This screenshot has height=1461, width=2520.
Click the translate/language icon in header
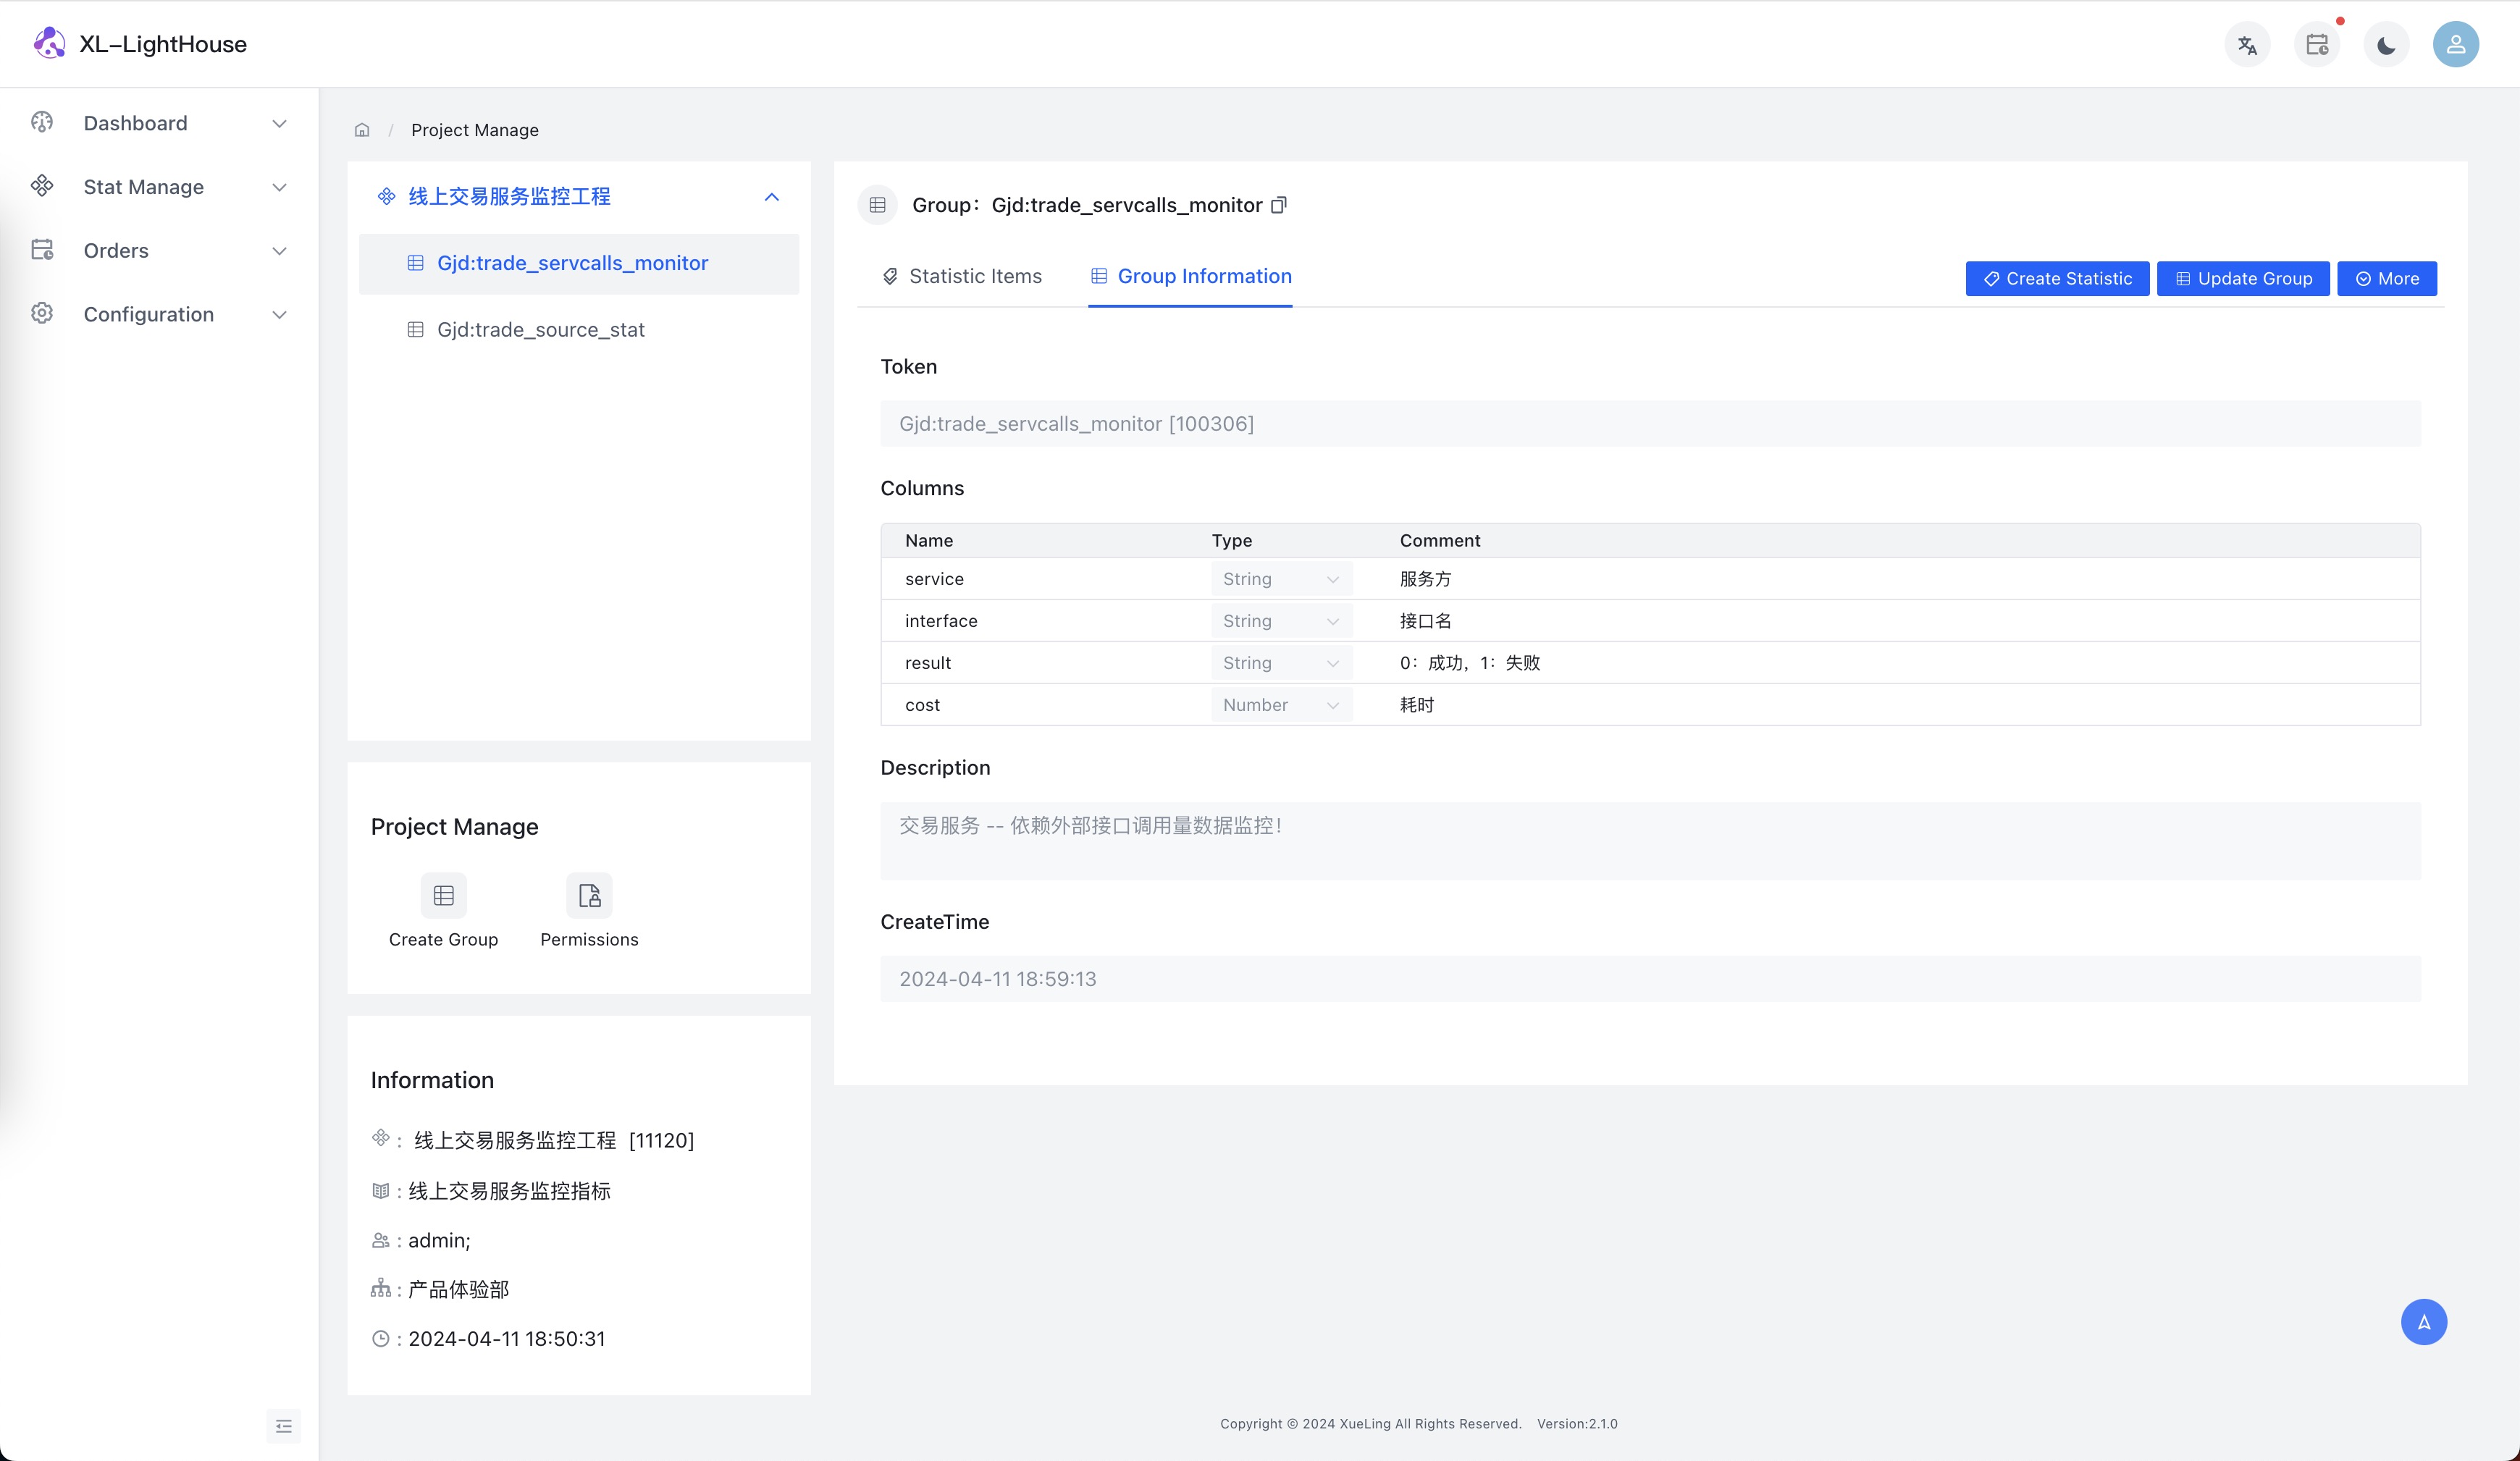click(2248, 43)
